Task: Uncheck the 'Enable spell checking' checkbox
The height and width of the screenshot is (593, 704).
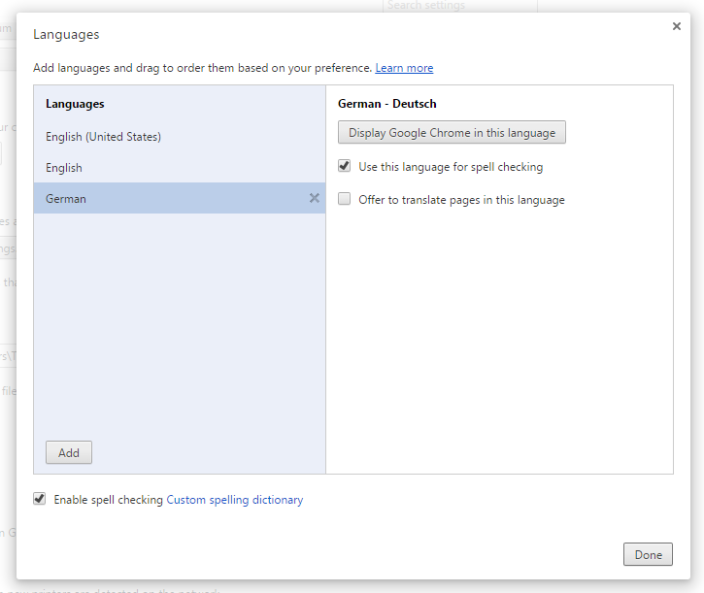Action: click(40, 499)
